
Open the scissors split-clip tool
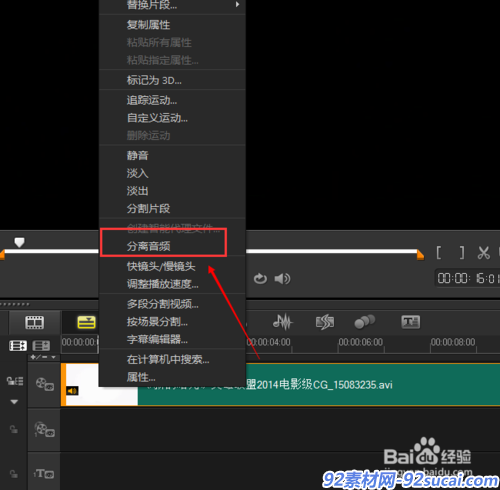(483, 253)
